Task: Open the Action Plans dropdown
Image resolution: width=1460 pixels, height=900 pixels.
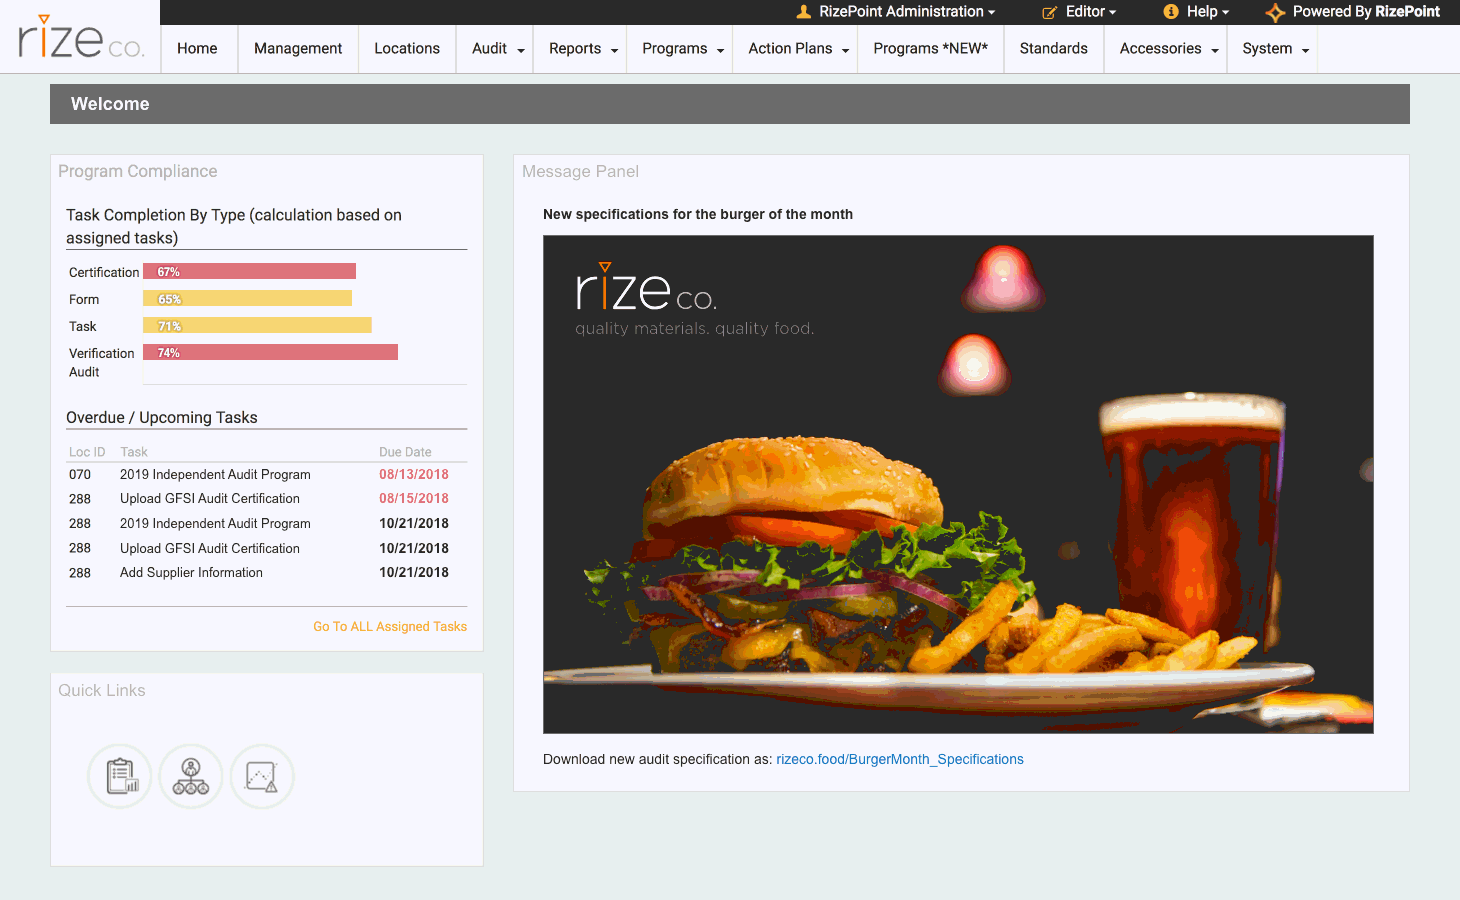Action: tap(798, 49)
